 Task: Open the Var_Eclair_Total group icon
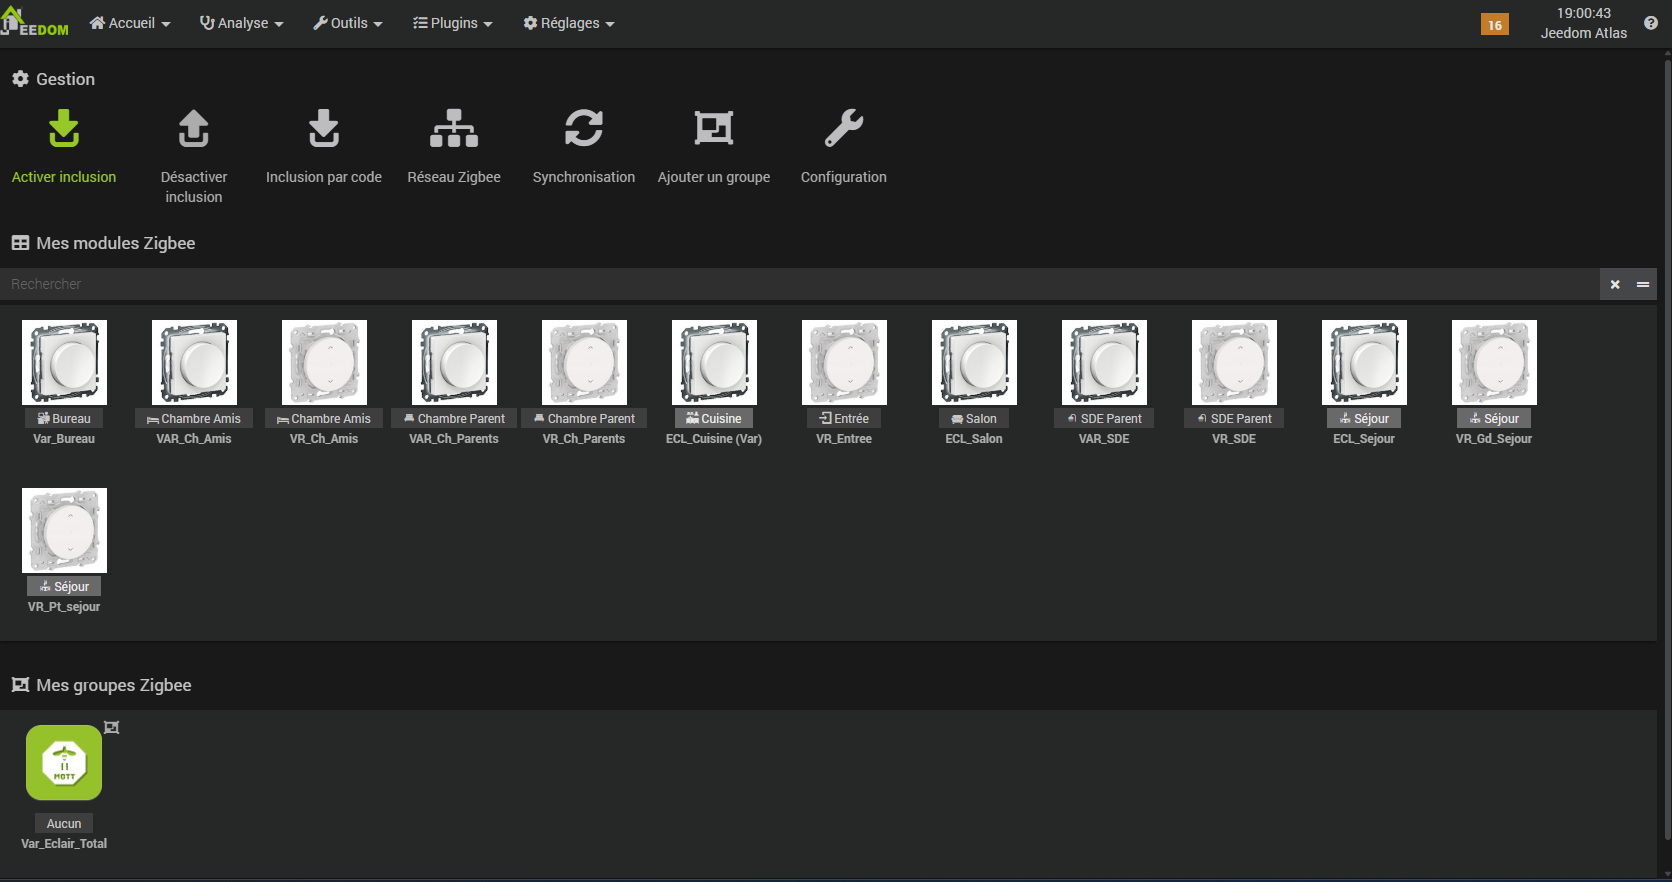tap(64, 763)
